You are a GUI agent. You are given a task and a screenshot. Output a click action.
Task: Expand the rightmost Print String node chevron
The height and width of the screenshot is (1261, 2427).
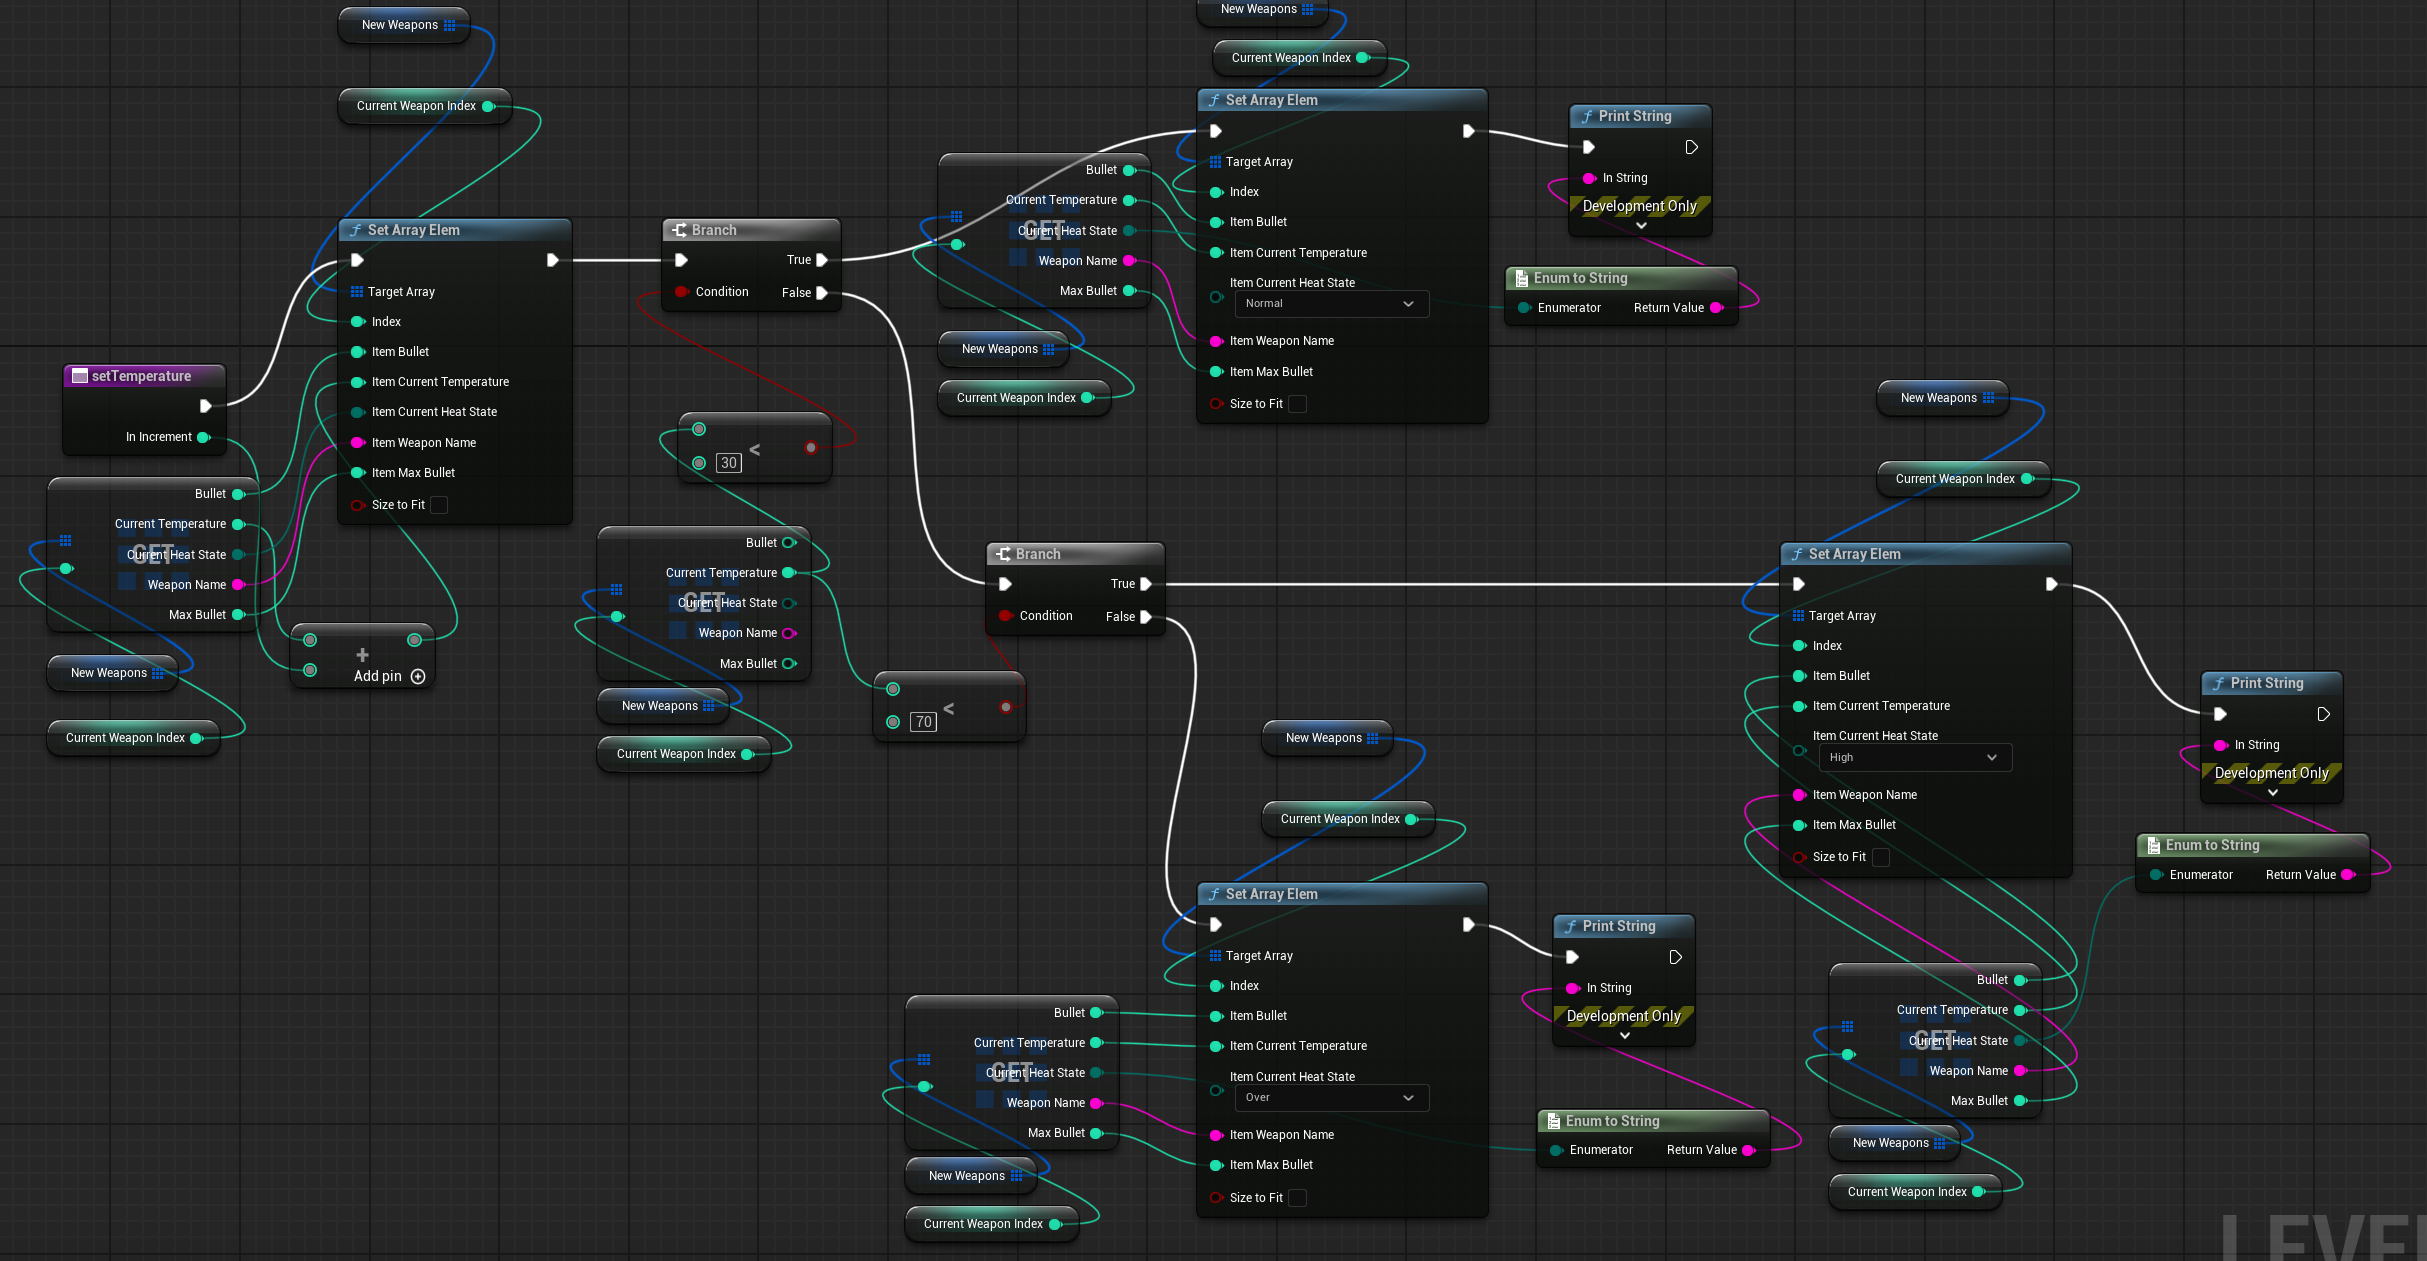point(2272,793)
